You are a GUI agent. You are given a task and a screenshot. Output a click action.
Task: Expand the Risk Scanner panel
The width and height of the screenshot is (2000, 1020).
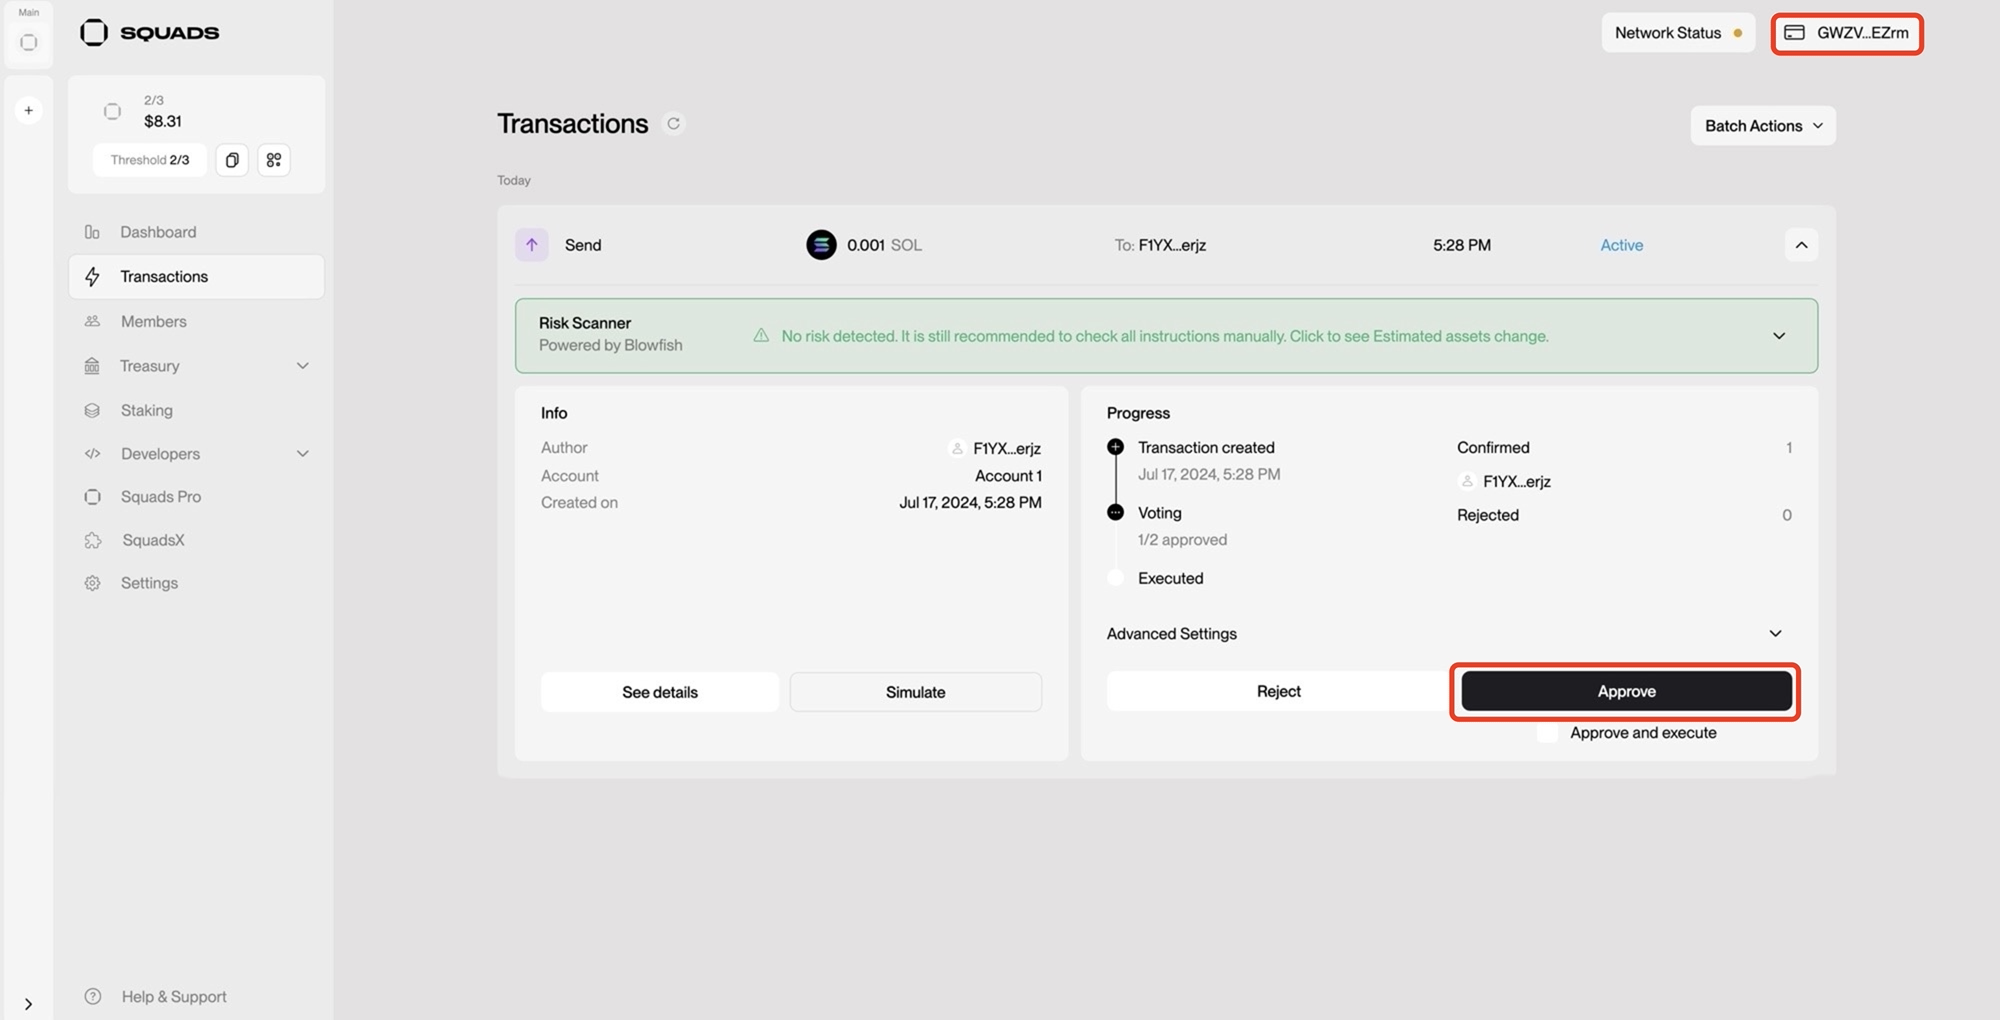click(x=1778, y=336)
